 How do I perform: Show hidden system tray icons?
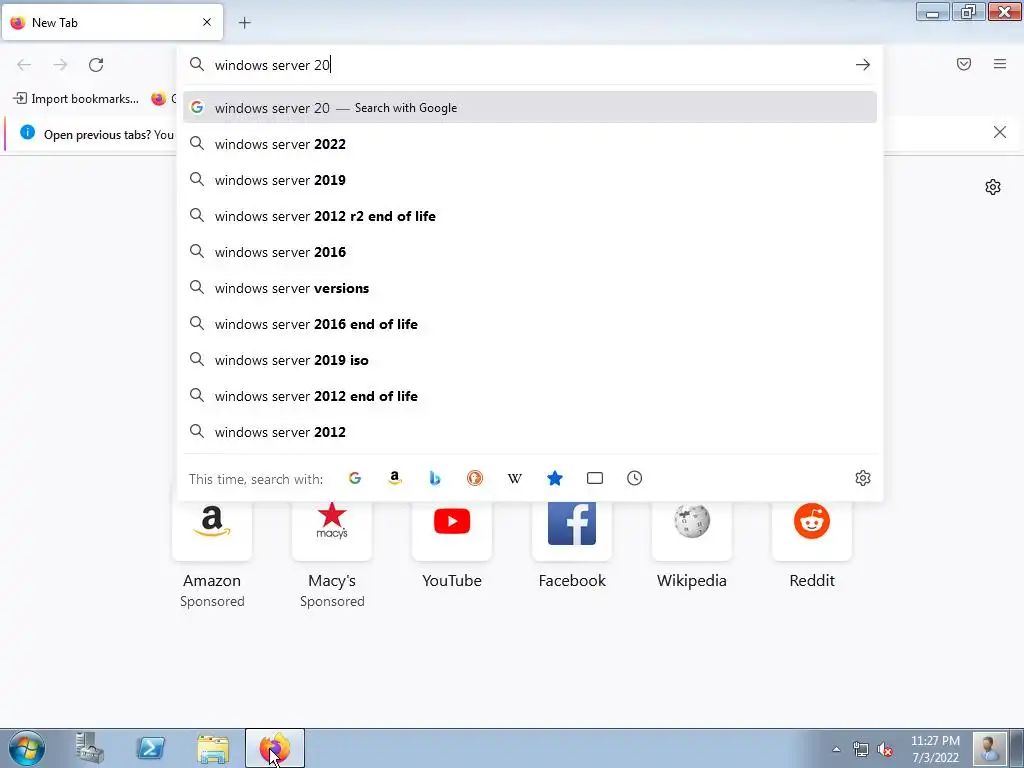pos(836,749)
